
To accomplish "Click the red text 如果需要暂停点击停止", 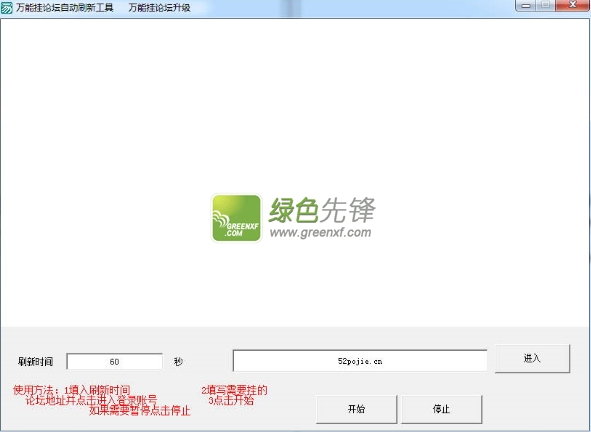I will click(140, 411).
